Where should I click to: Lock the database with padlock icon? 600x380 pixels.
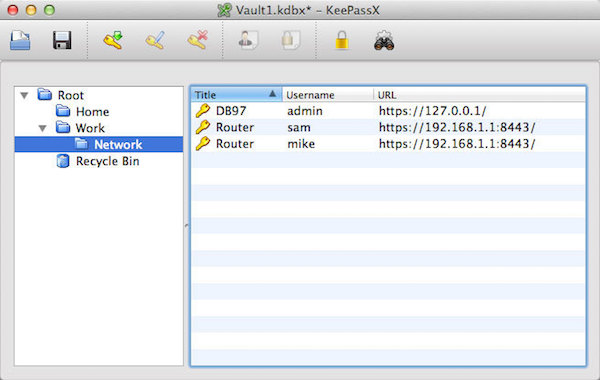342,40
